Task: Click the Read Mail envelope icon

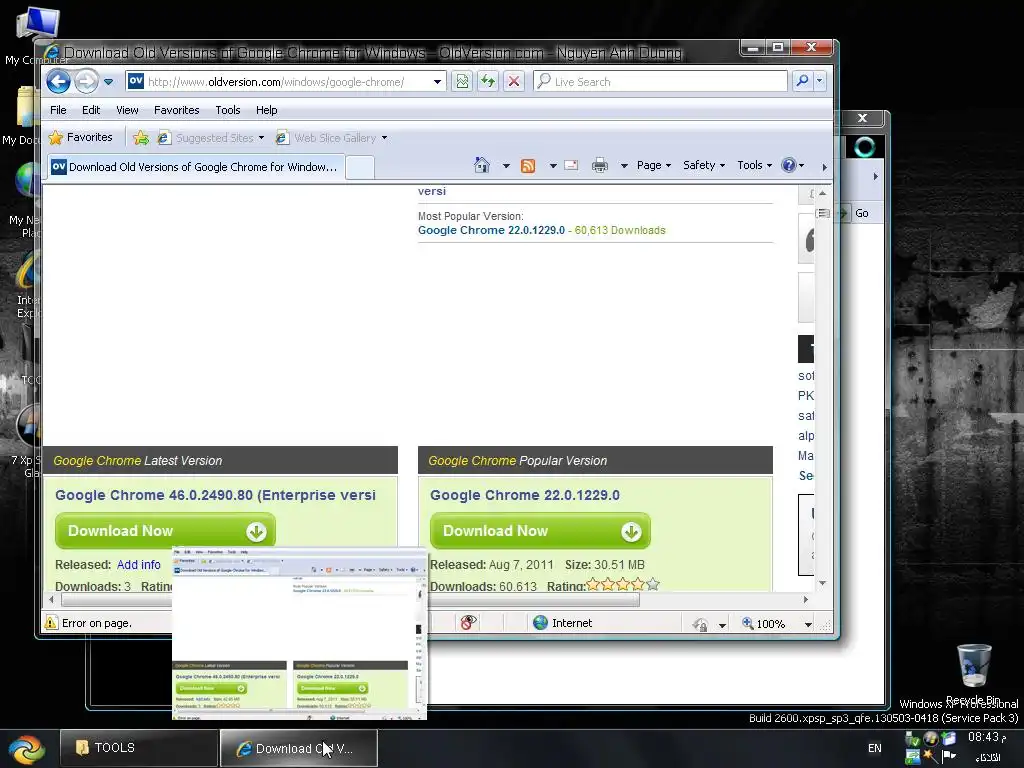Action: click(x=571, y=165)
